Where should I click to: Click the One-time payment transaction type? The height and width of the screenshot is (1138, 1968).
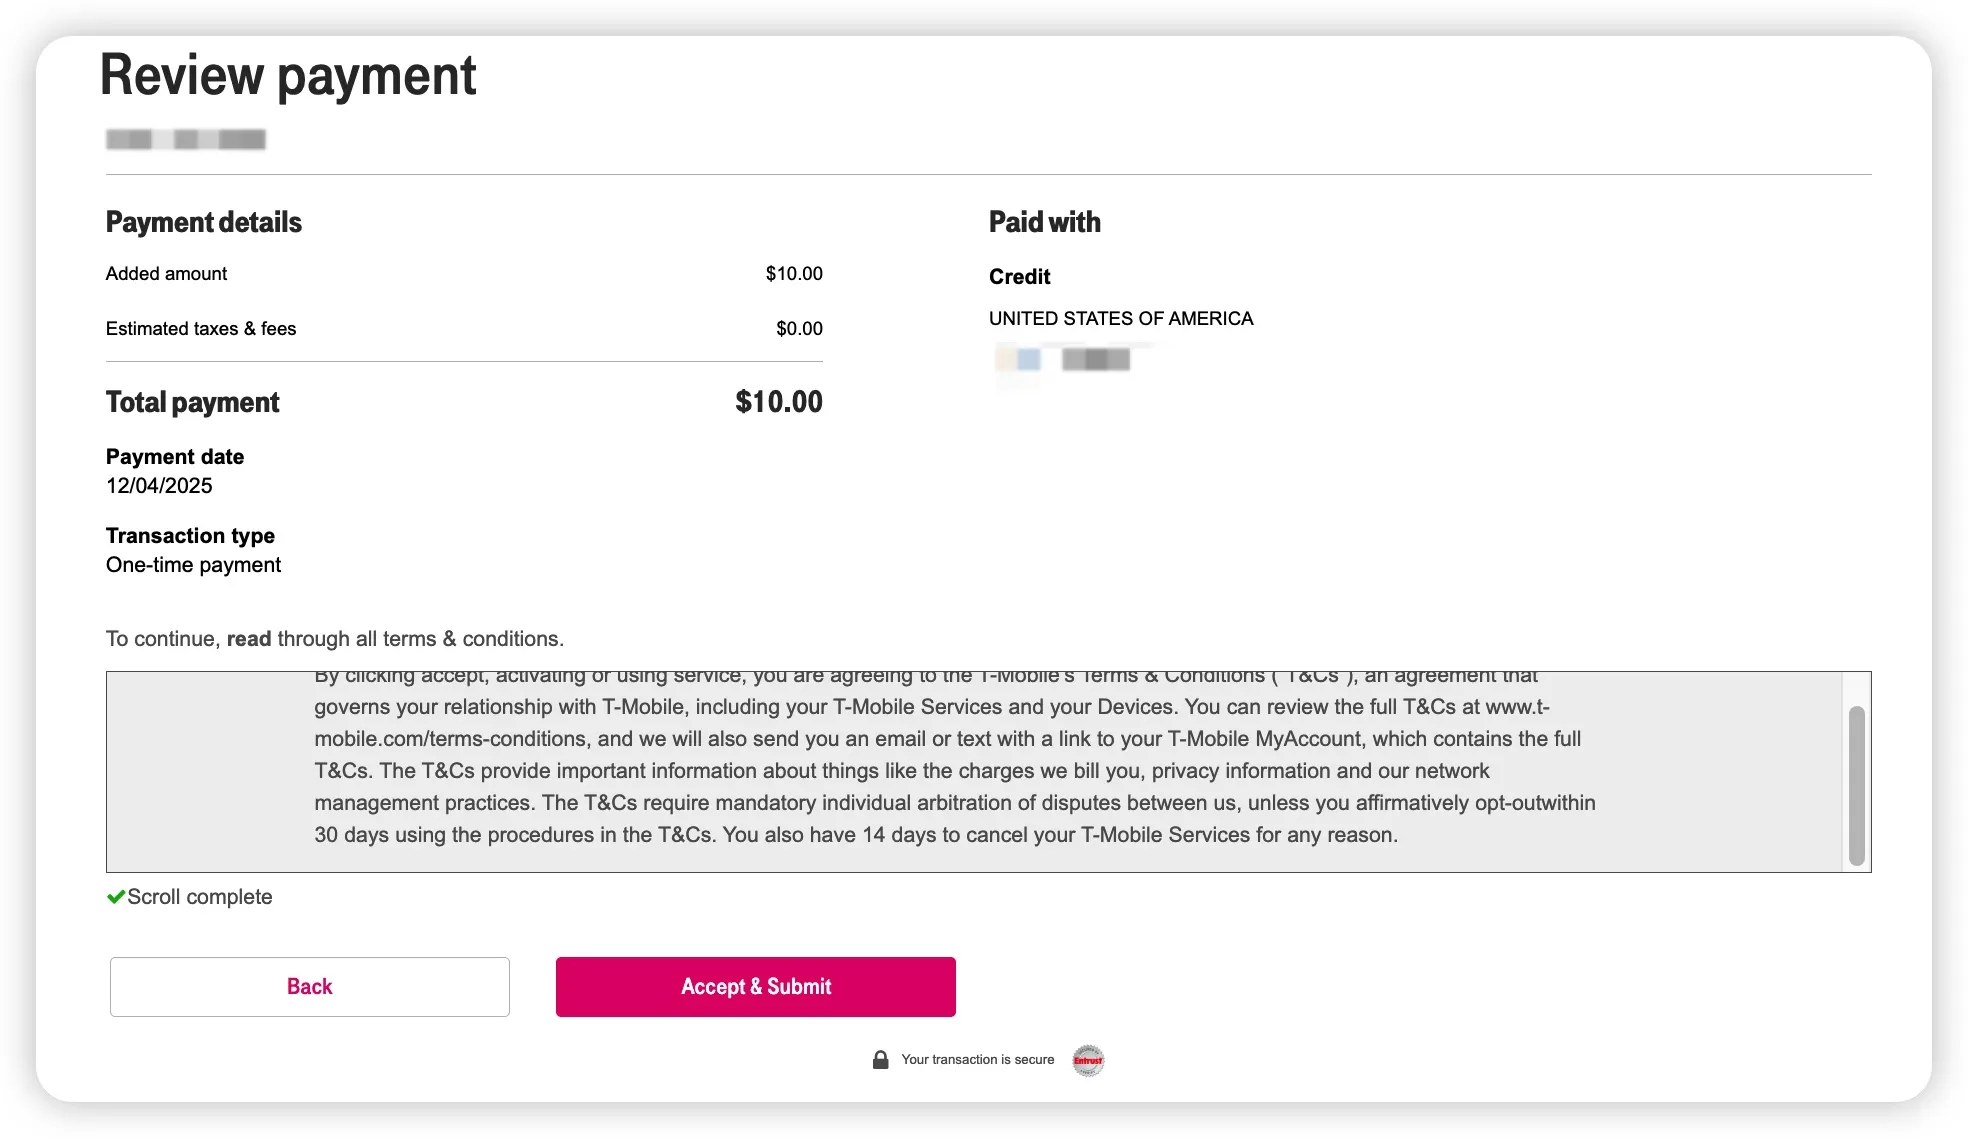point(193,565)
